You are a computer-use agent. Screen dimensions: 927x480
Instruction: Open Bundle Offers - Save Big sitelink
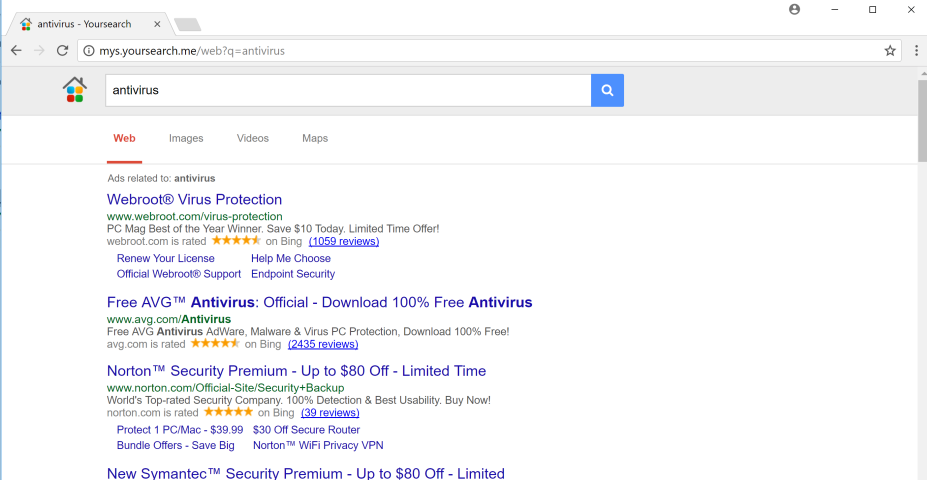[176, 445]
